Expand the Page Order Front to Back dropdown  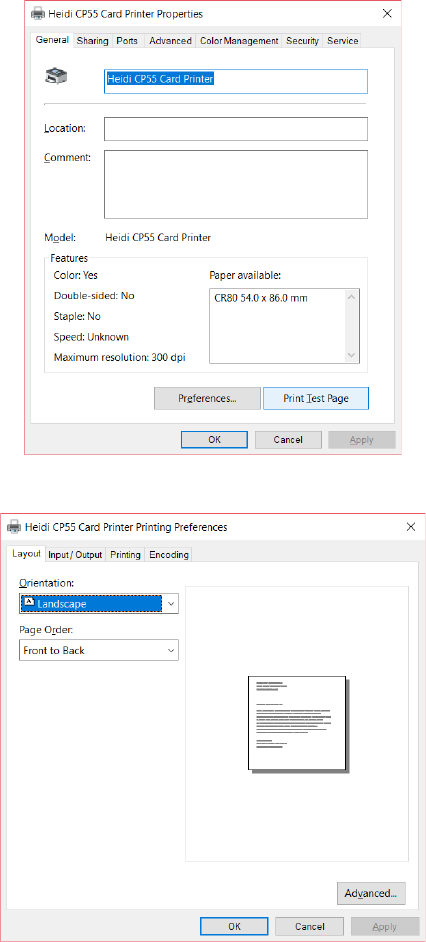pyautogui.click(x=99, y=650)
